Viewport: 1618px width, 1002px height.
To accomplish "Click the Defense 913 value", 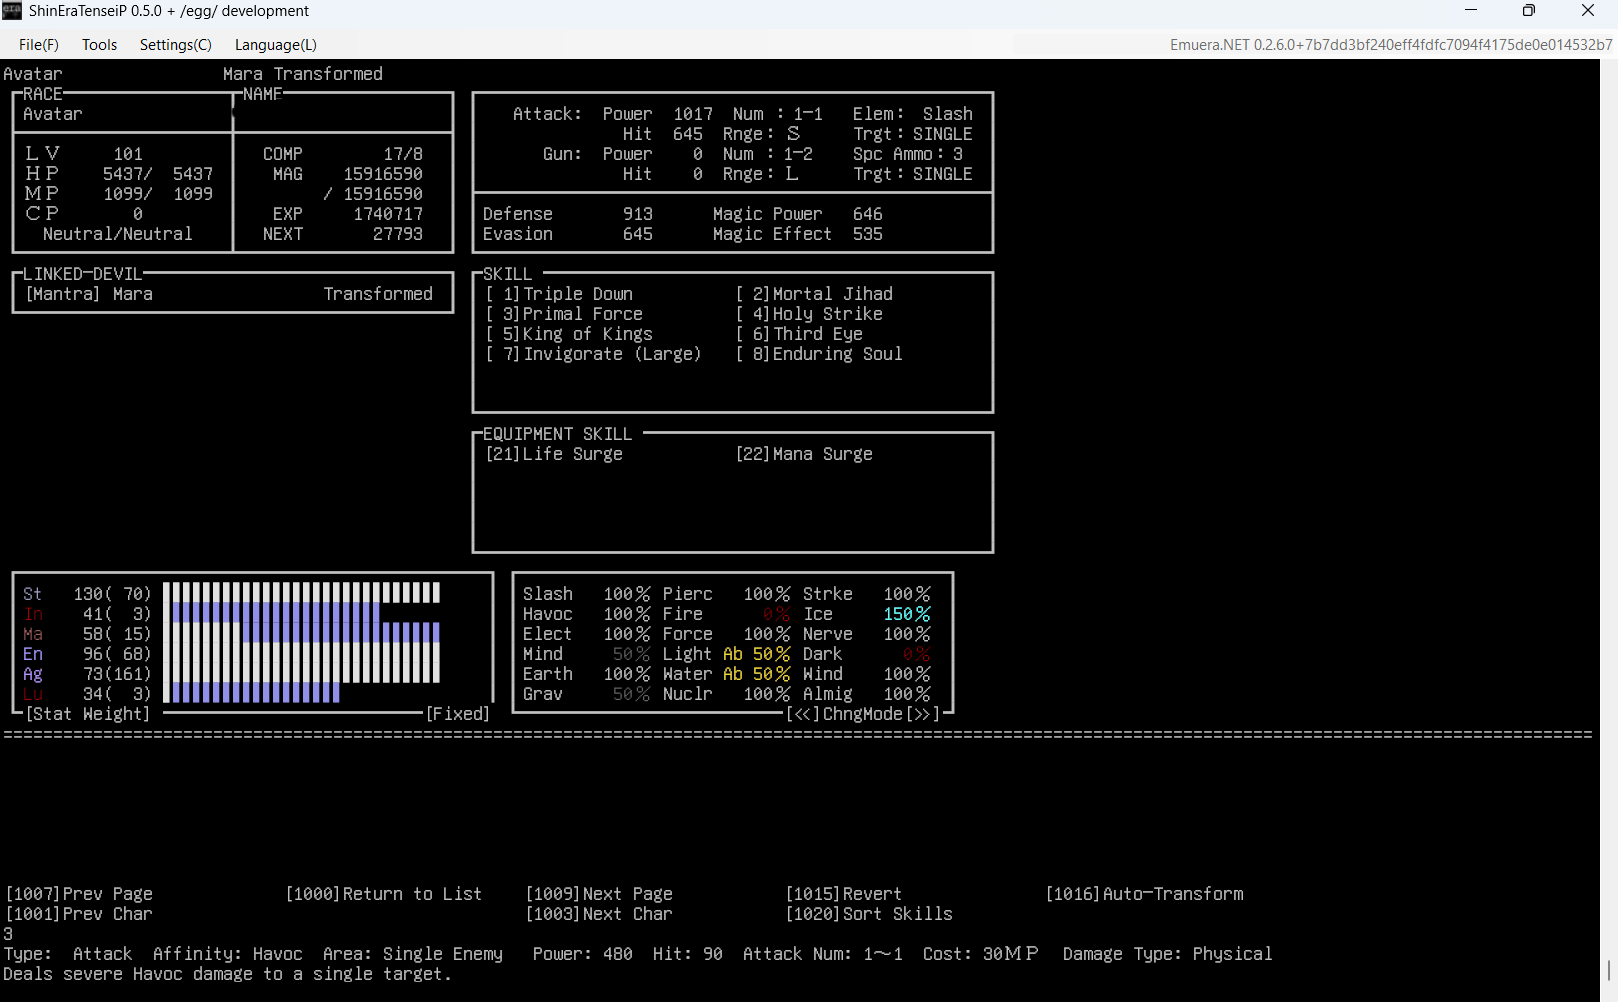I will point(638,214).
